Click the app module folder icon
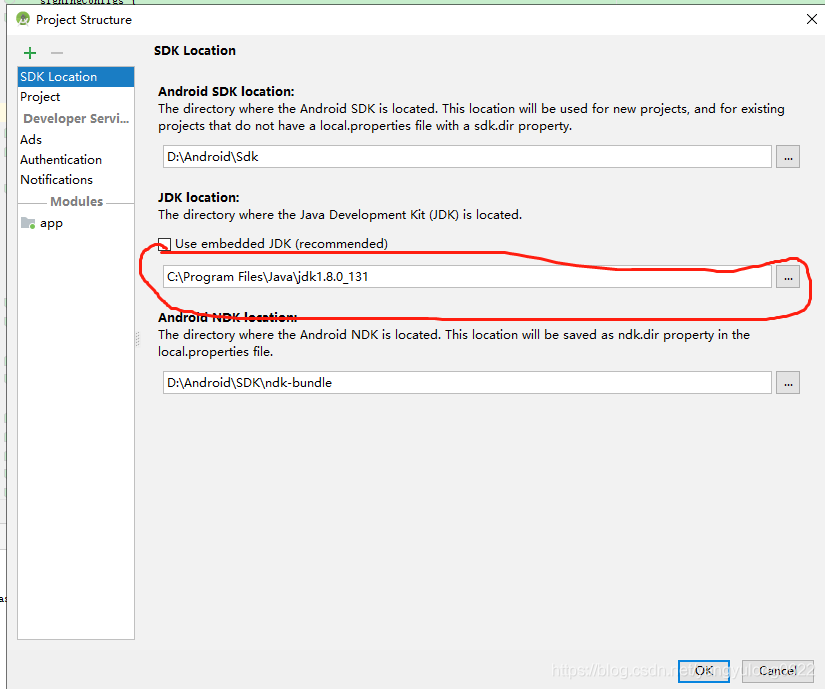Viewport: 825px width, 689px height. pos(28,223)
